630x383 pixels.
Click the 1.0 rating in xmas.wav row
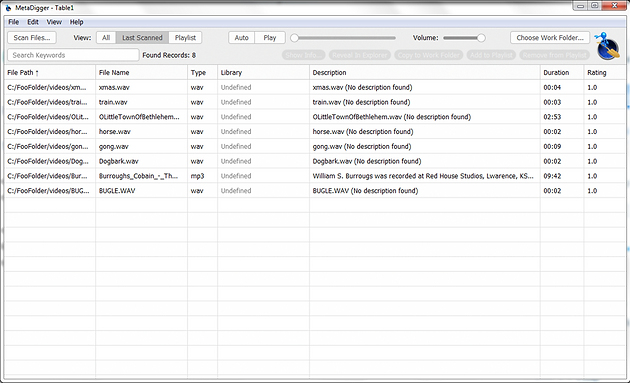(x=605, y=87)
